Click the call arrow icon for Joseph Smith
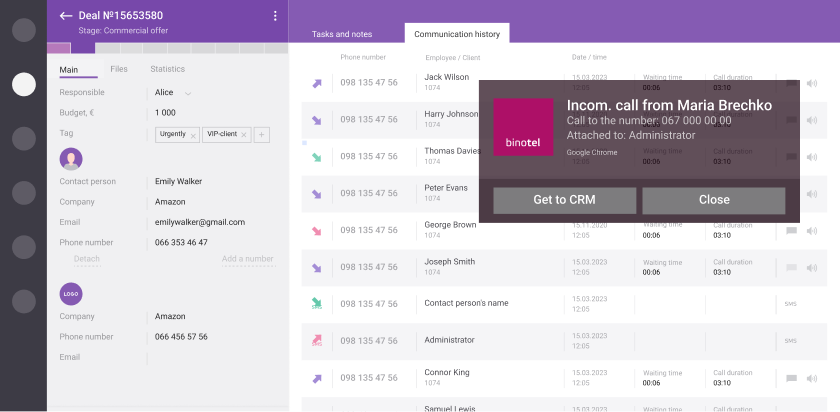 (317, 268)
